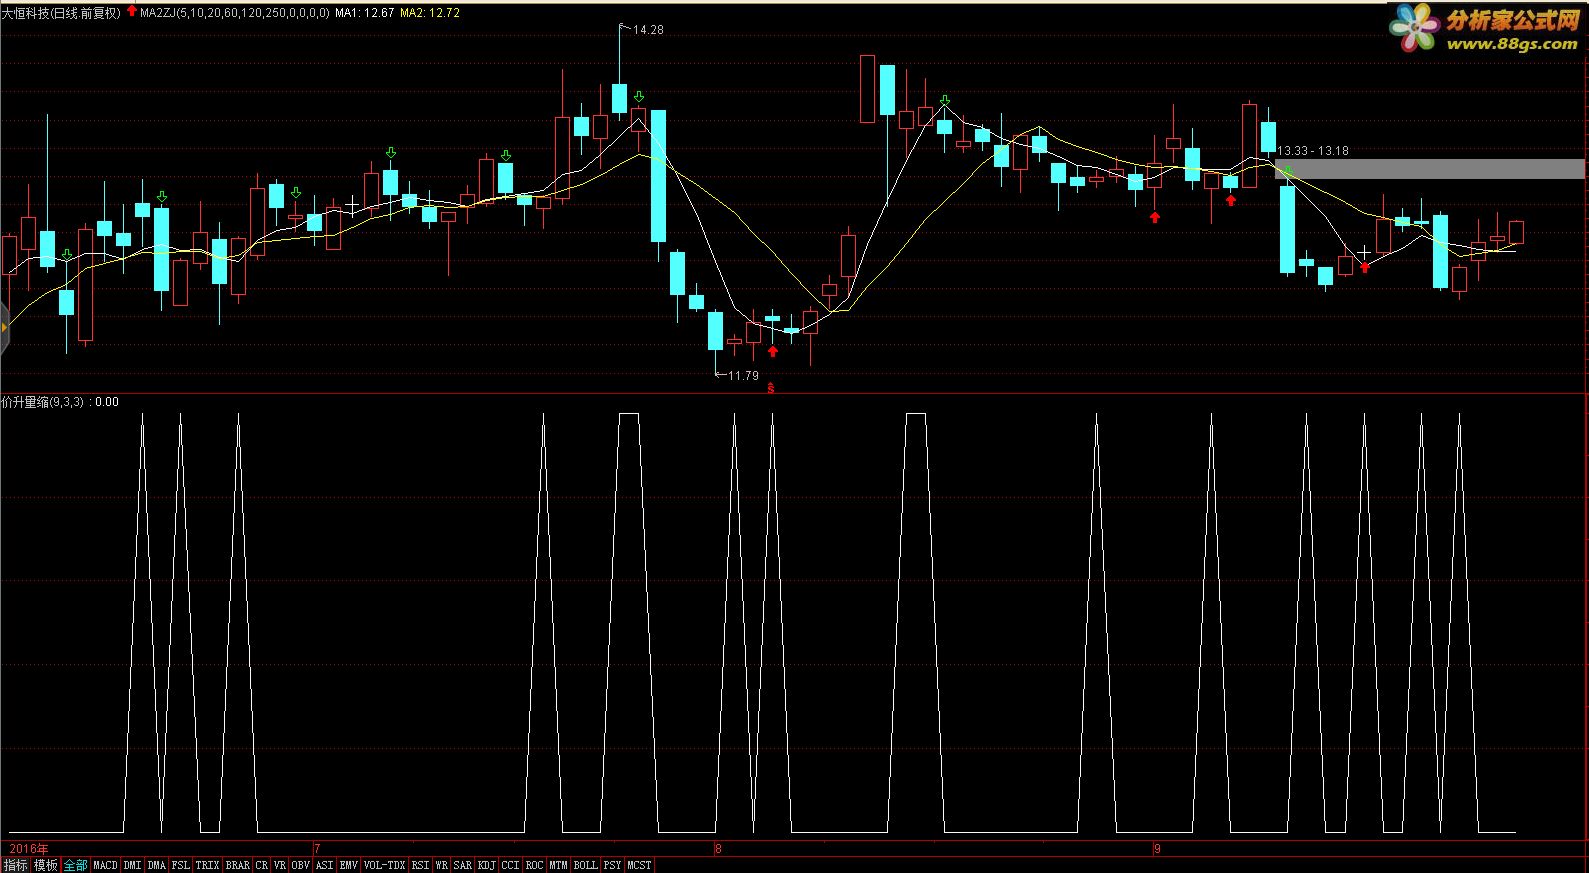Click the 13.33 - 13.18 gap label
Viewport: 1589px width, 873px height.
(1313, 151)
